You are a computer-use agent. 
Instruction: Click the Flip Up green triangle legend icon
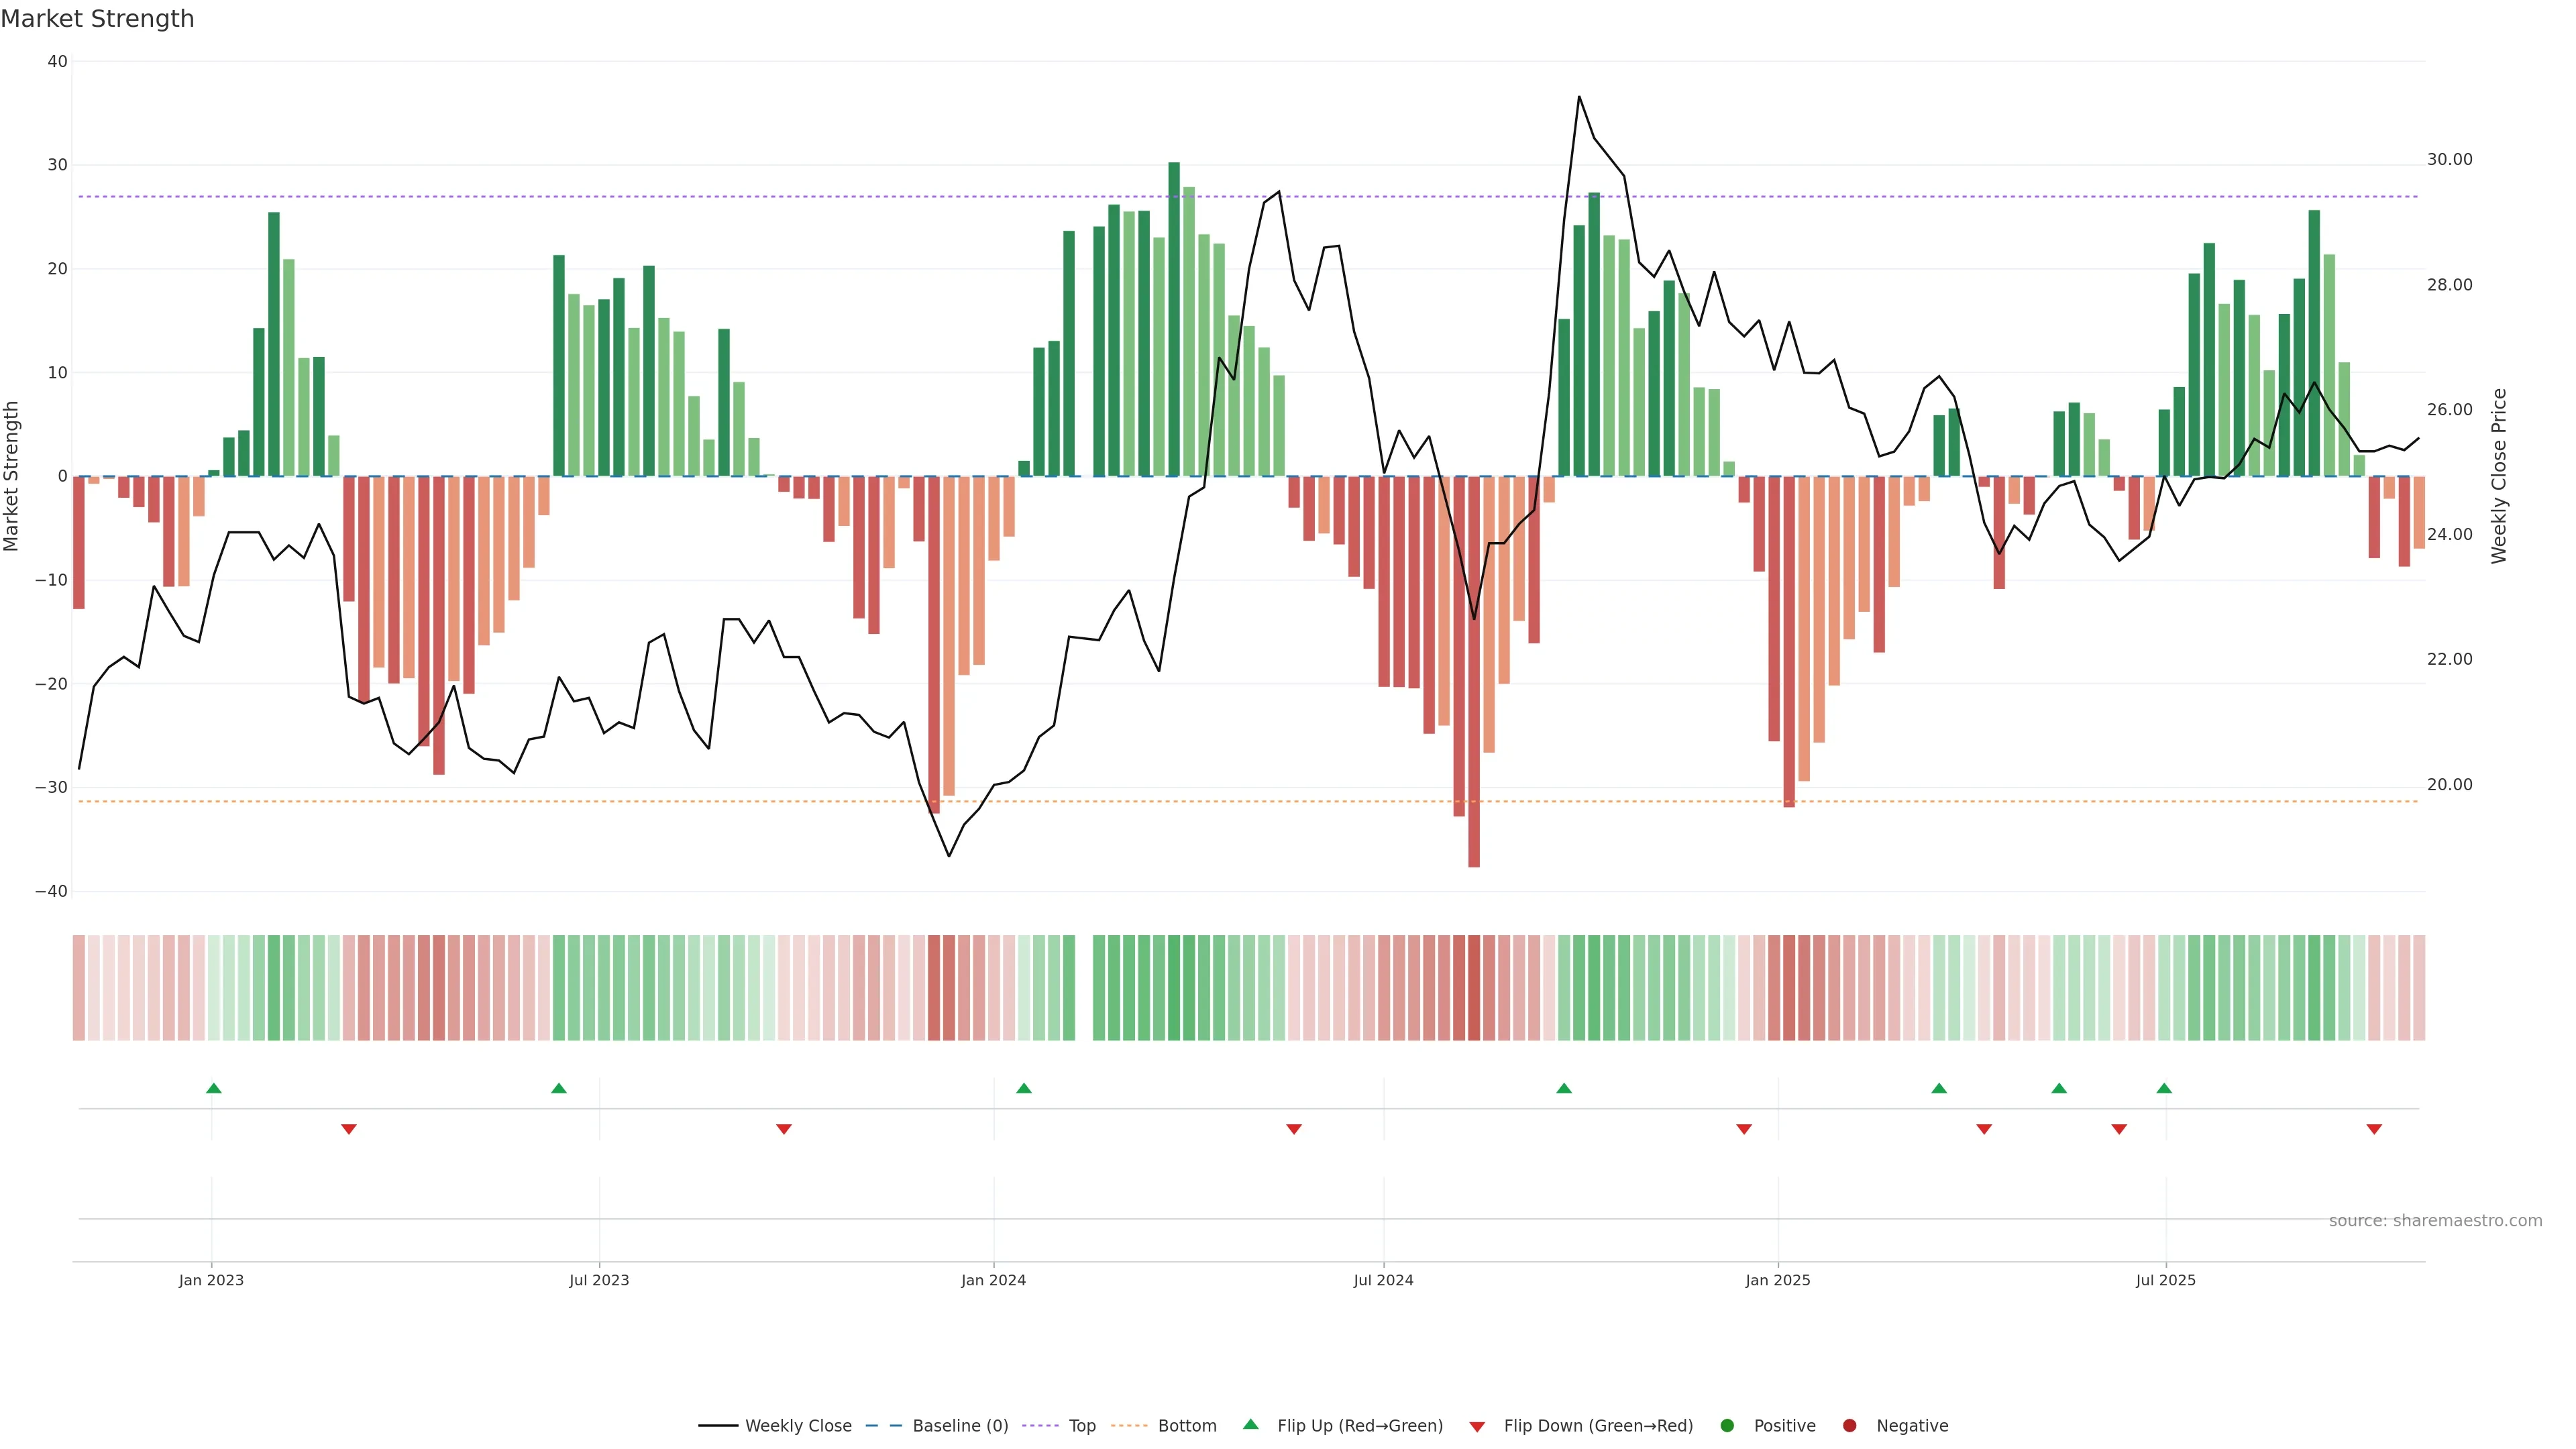click(1250, 1425)
